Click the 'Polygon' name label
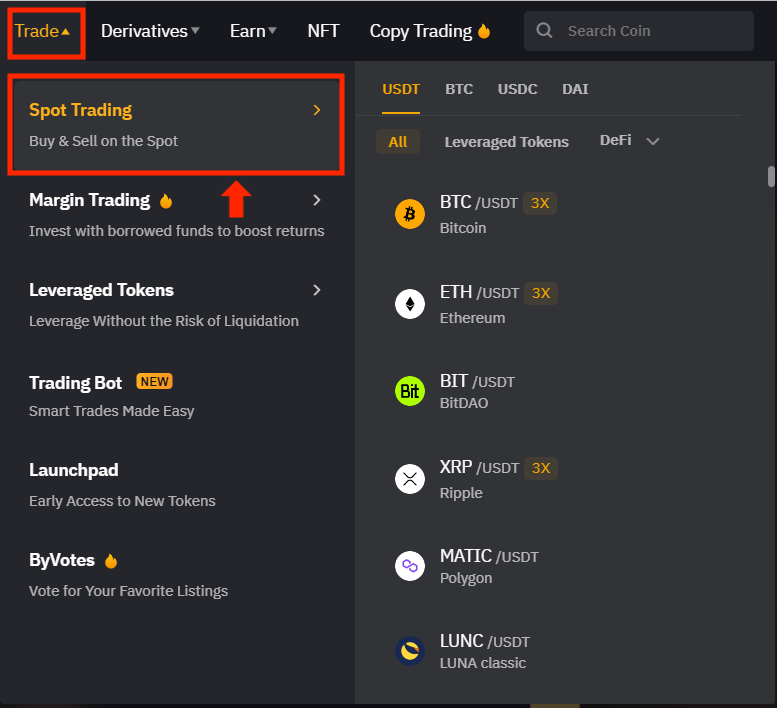777x708 pixels. tap(466, 578)
